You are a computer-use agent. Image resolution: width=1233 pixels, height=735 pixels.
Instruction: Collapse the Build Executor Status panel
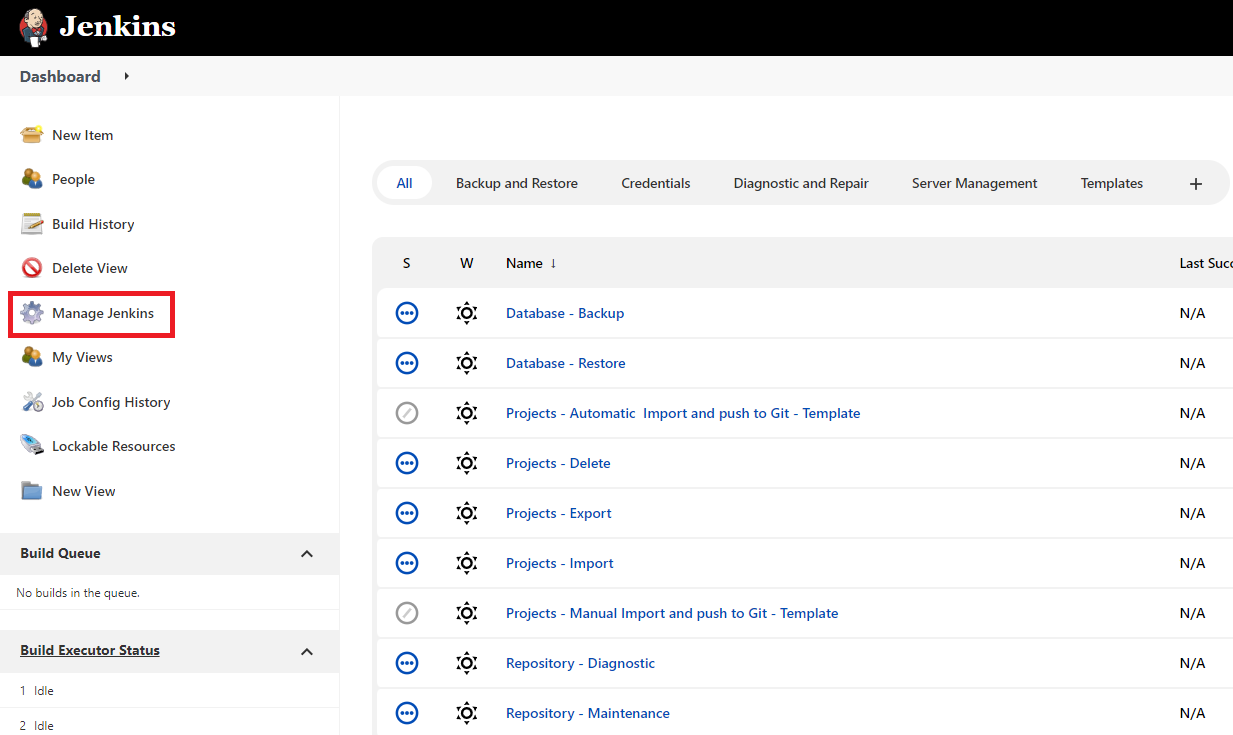click(307, 651)
